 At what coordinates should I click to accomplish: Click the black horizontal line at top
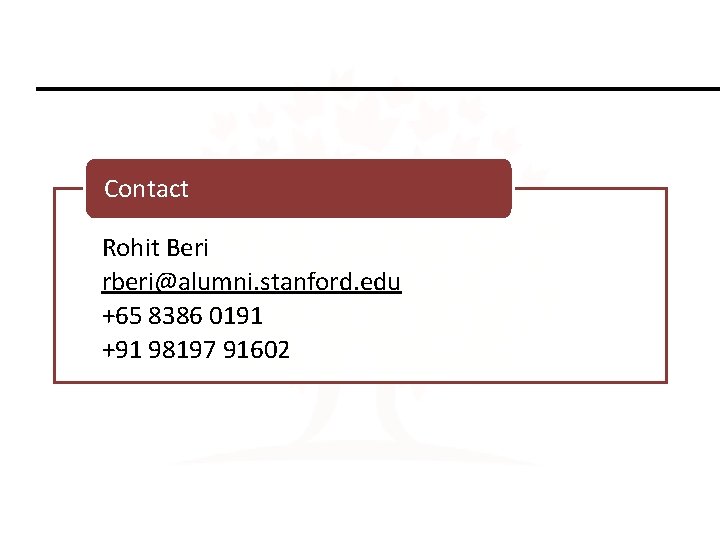click(377, 89)
